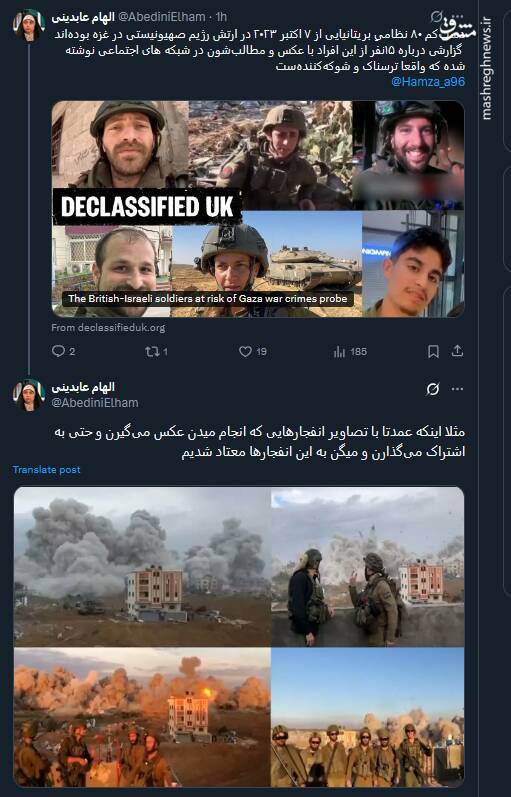The height and width of the screenshot is (797, 511).
Task: Open bottom-right photo of soldiers group
Action: pos(368,718)
